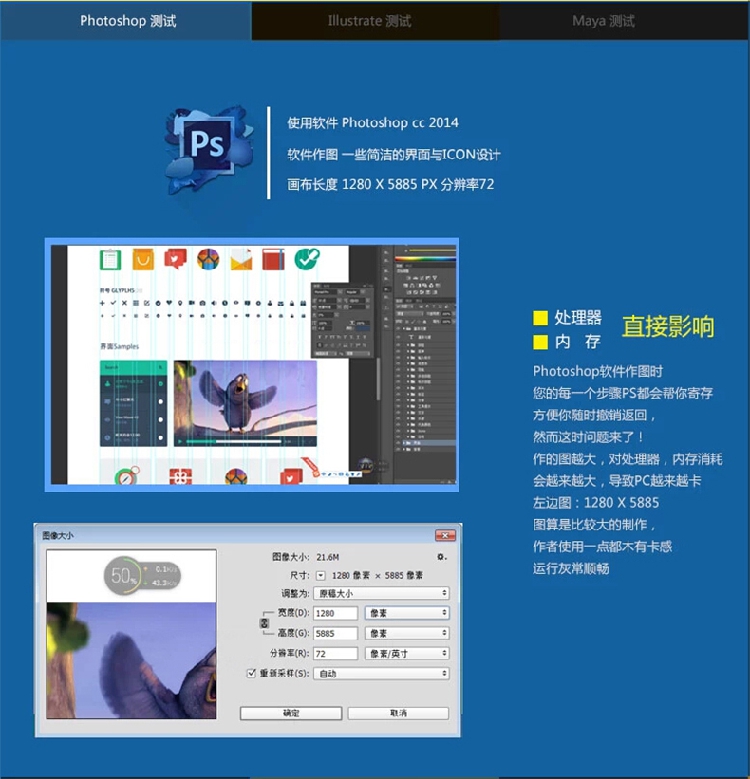Click the 取消 button
Image resolution: width=750 pixels, height=779 pixels.
(398, 713)
